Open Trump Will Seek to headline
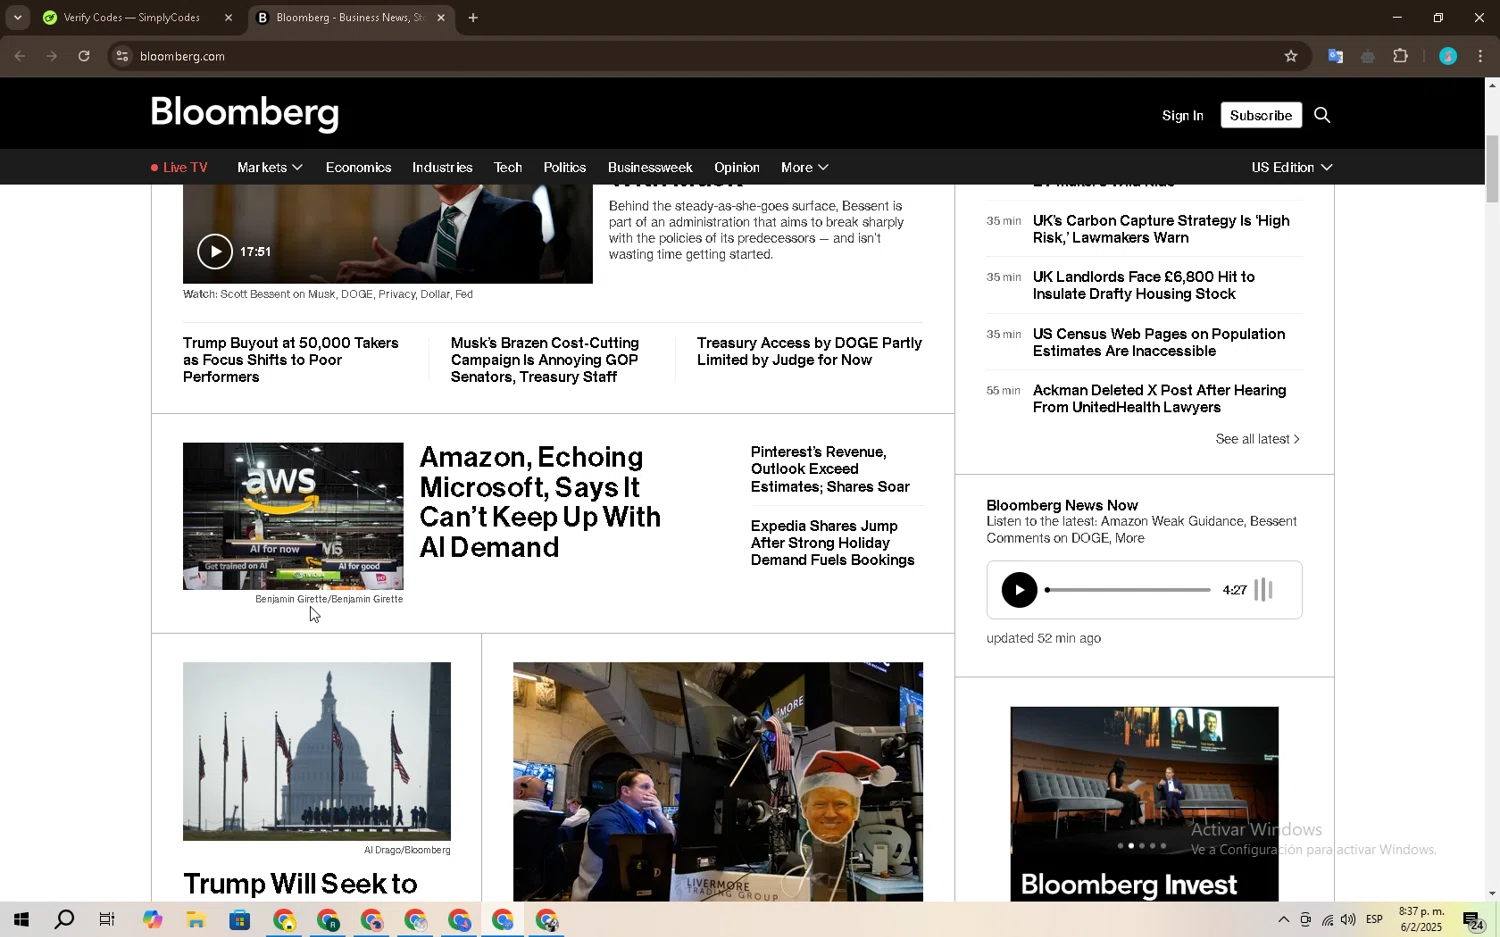 pyautogui.click(x=300, y=884)
